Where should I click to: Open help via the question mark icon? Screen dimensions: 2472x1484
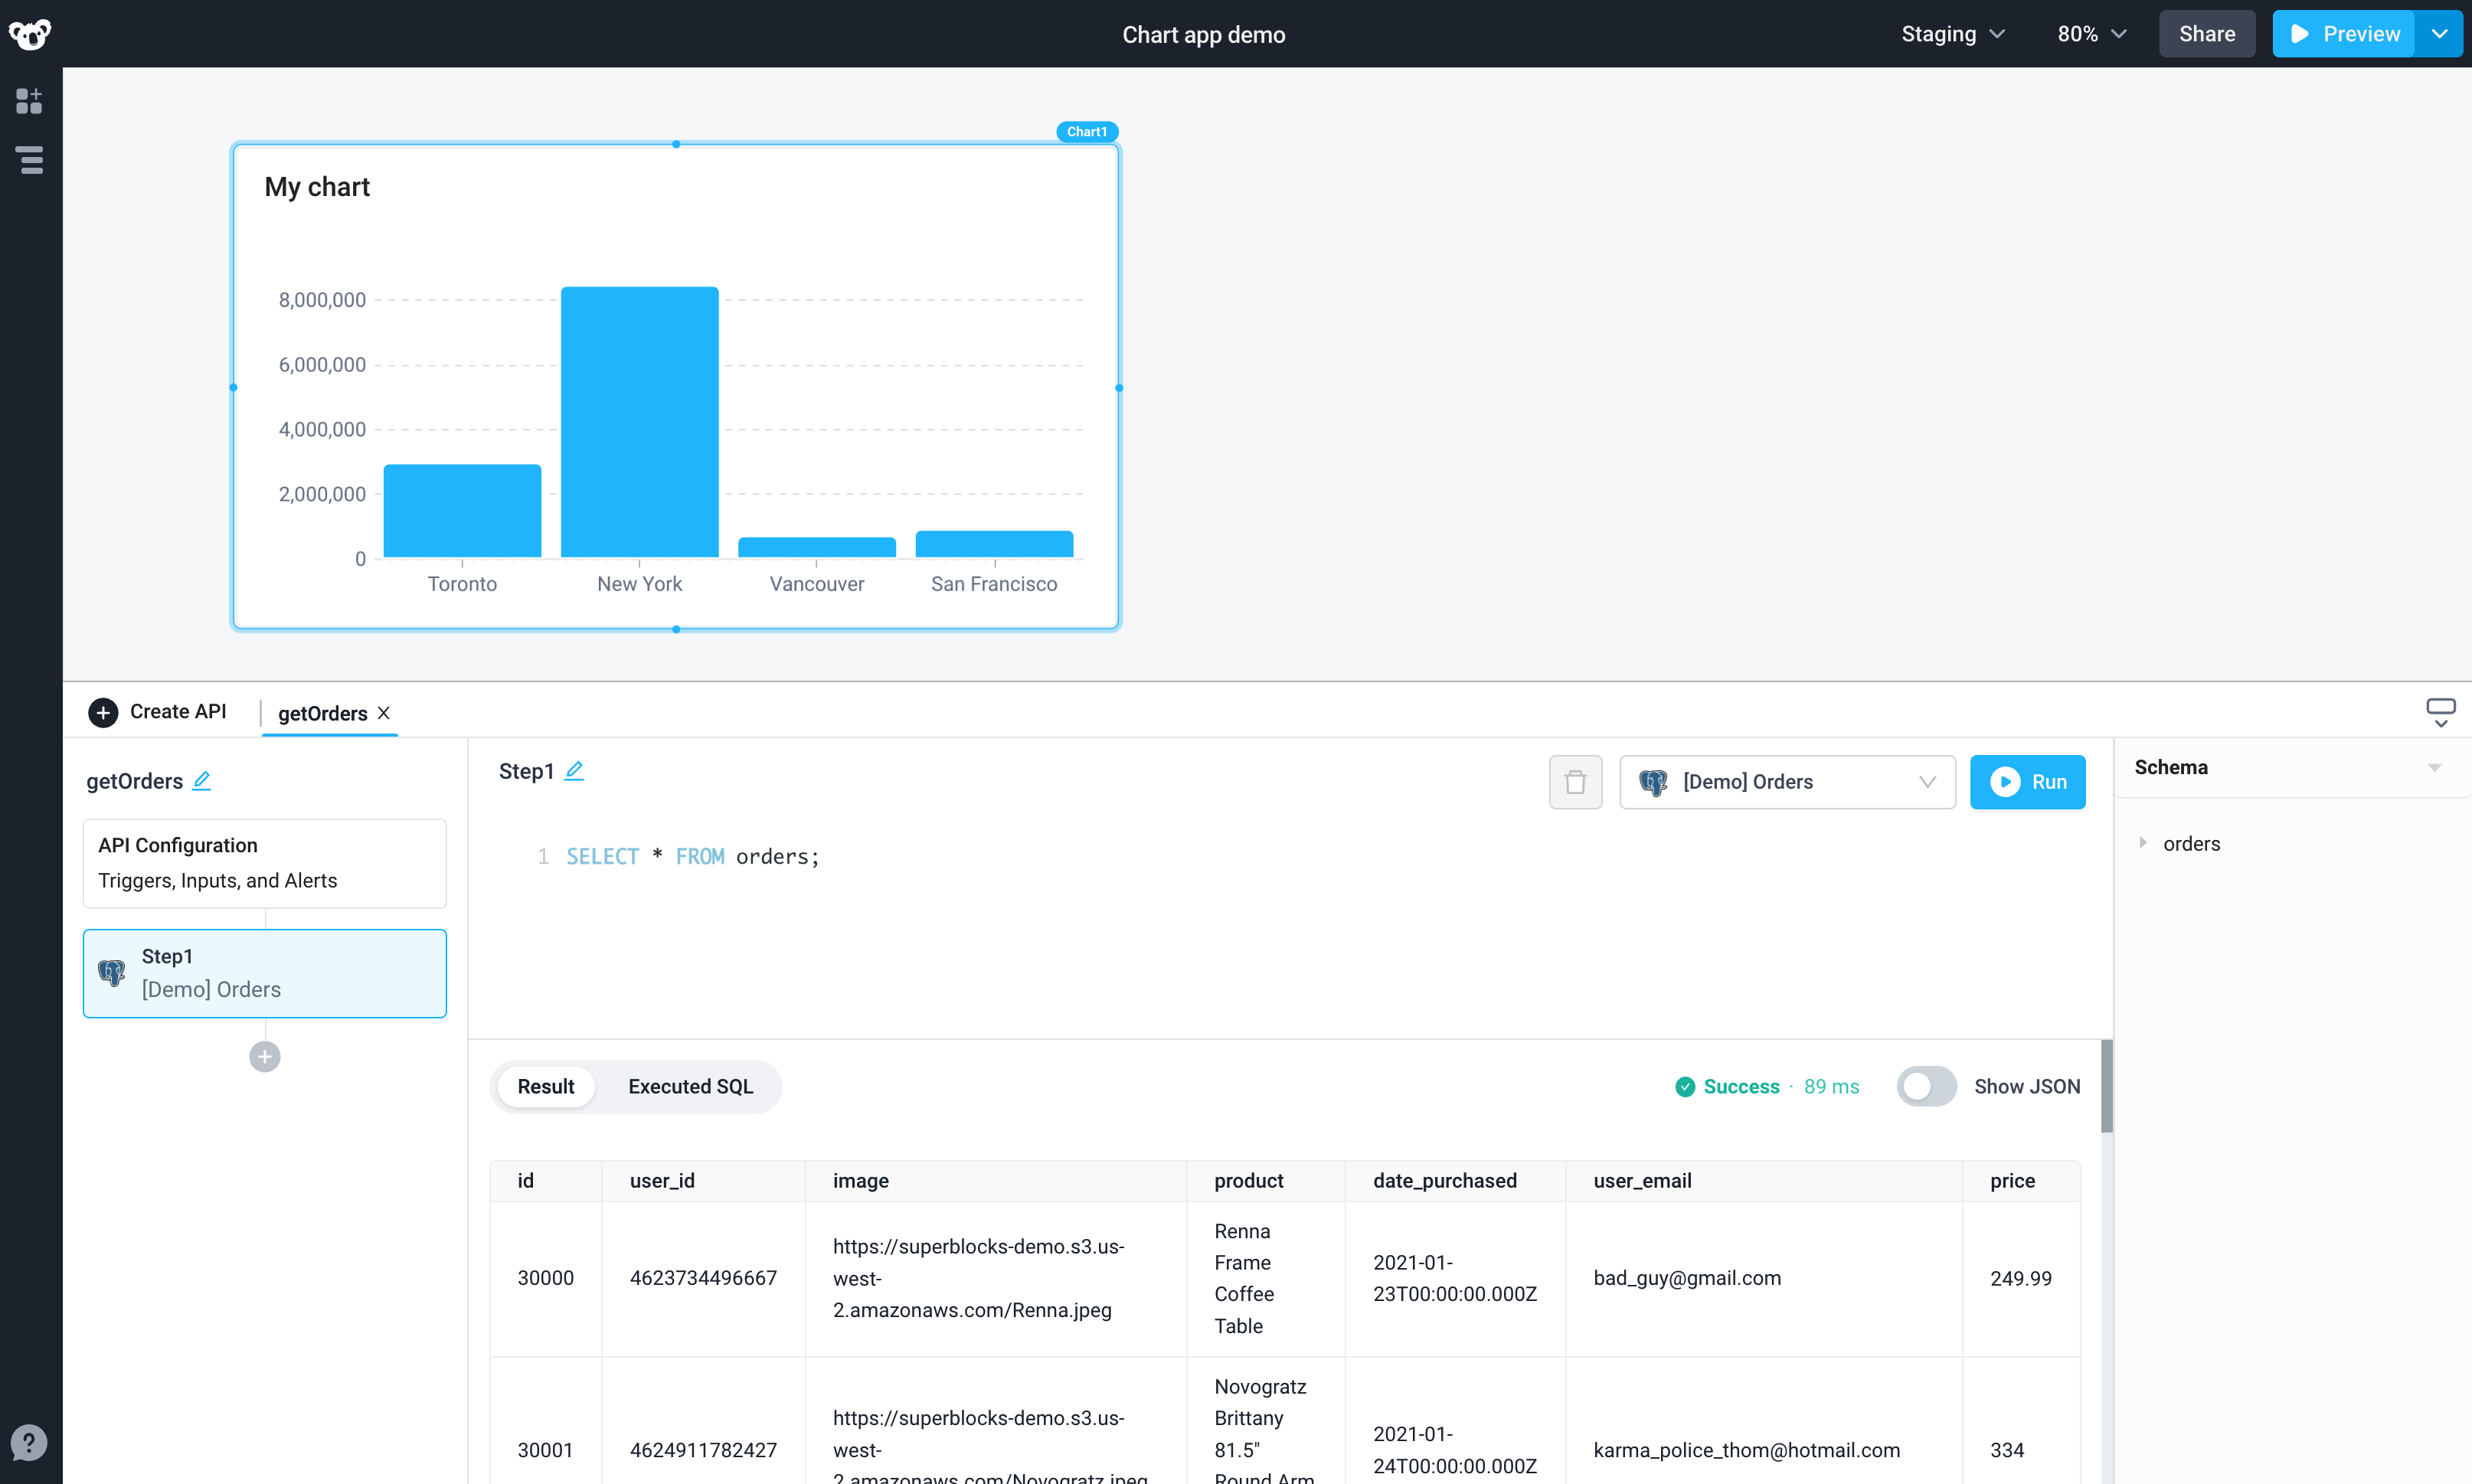(x=29, y=1443)
